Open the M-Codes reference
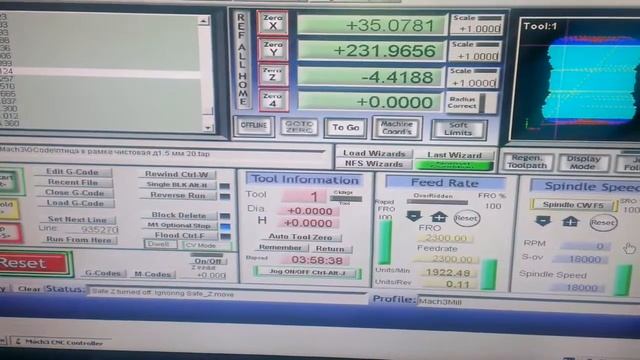The width and height of the screenshot is (640, 360). click(x=152, y=274)
